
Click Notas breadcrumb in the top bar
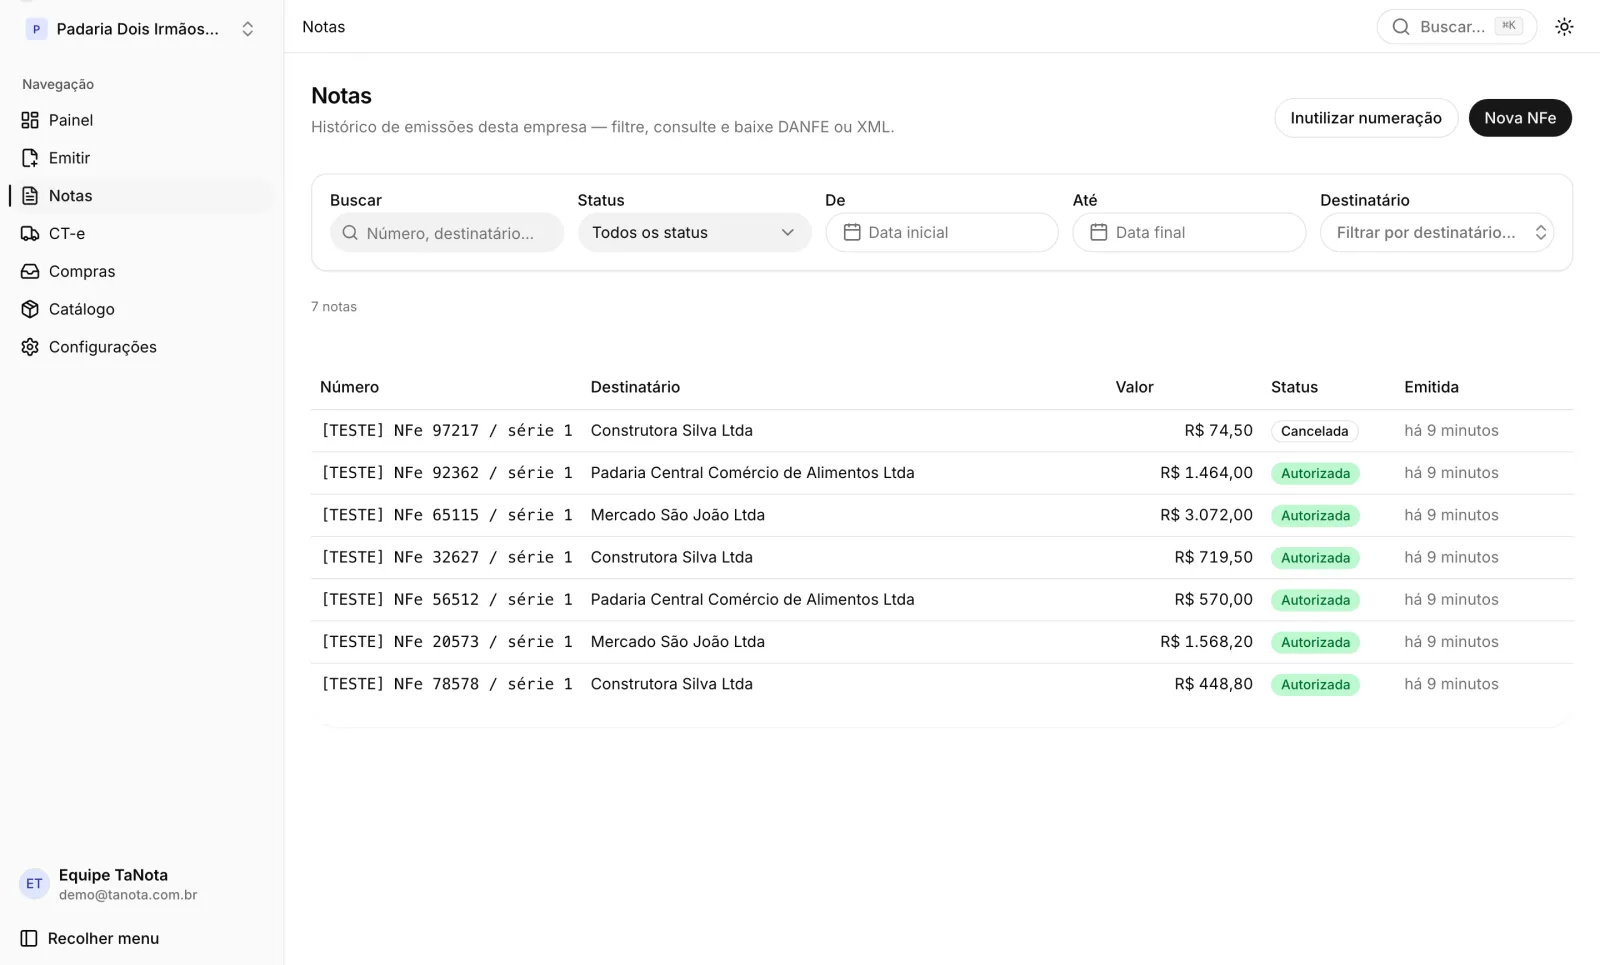324,27
